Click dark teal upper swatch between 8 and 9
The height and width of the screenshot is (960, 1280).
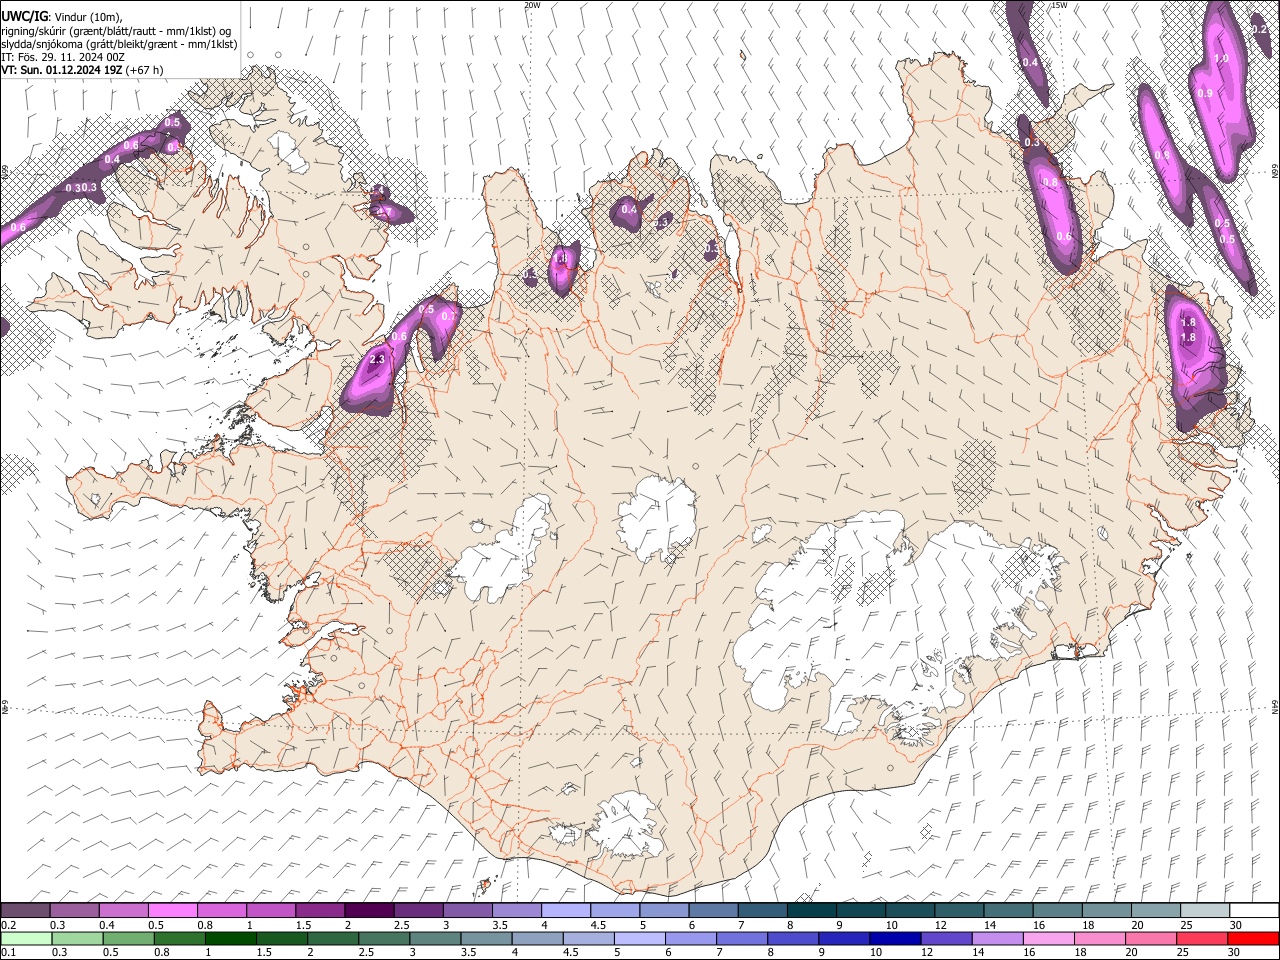[811, 910]
